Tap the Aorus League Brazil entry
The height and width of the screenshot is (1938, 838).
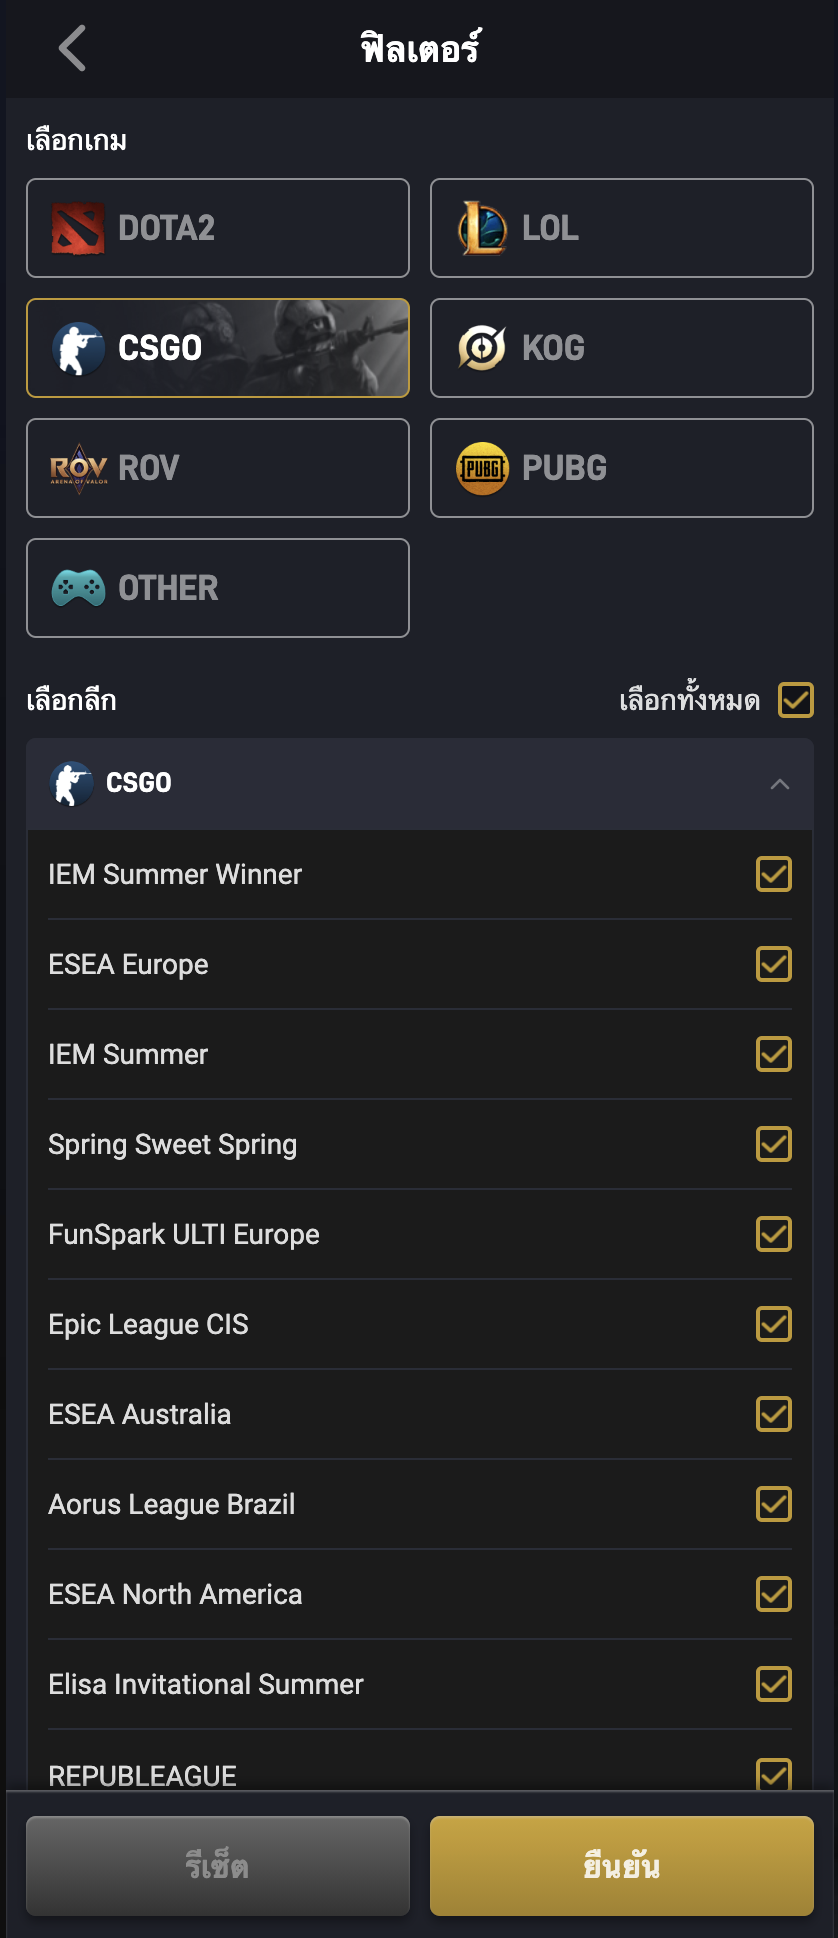(x=172, y=1504)
